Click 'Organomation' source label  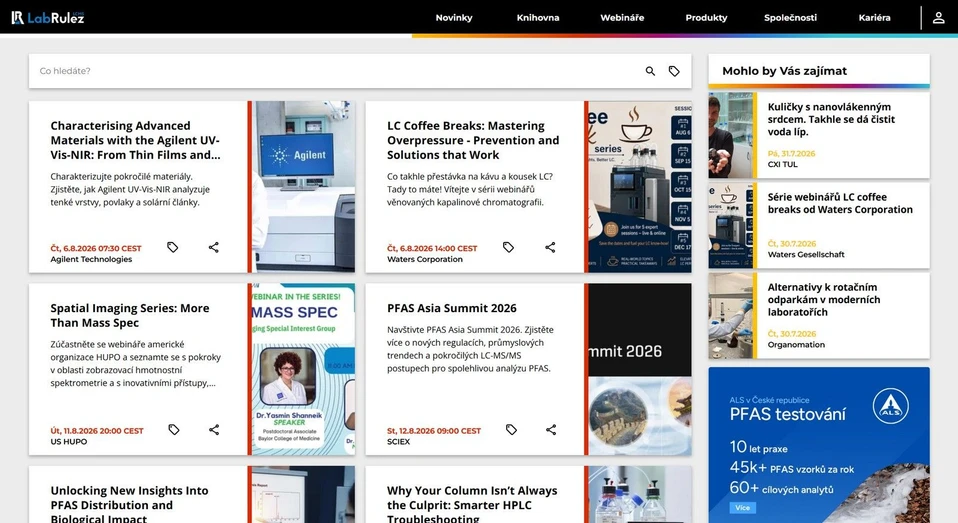tap(796, 345)
